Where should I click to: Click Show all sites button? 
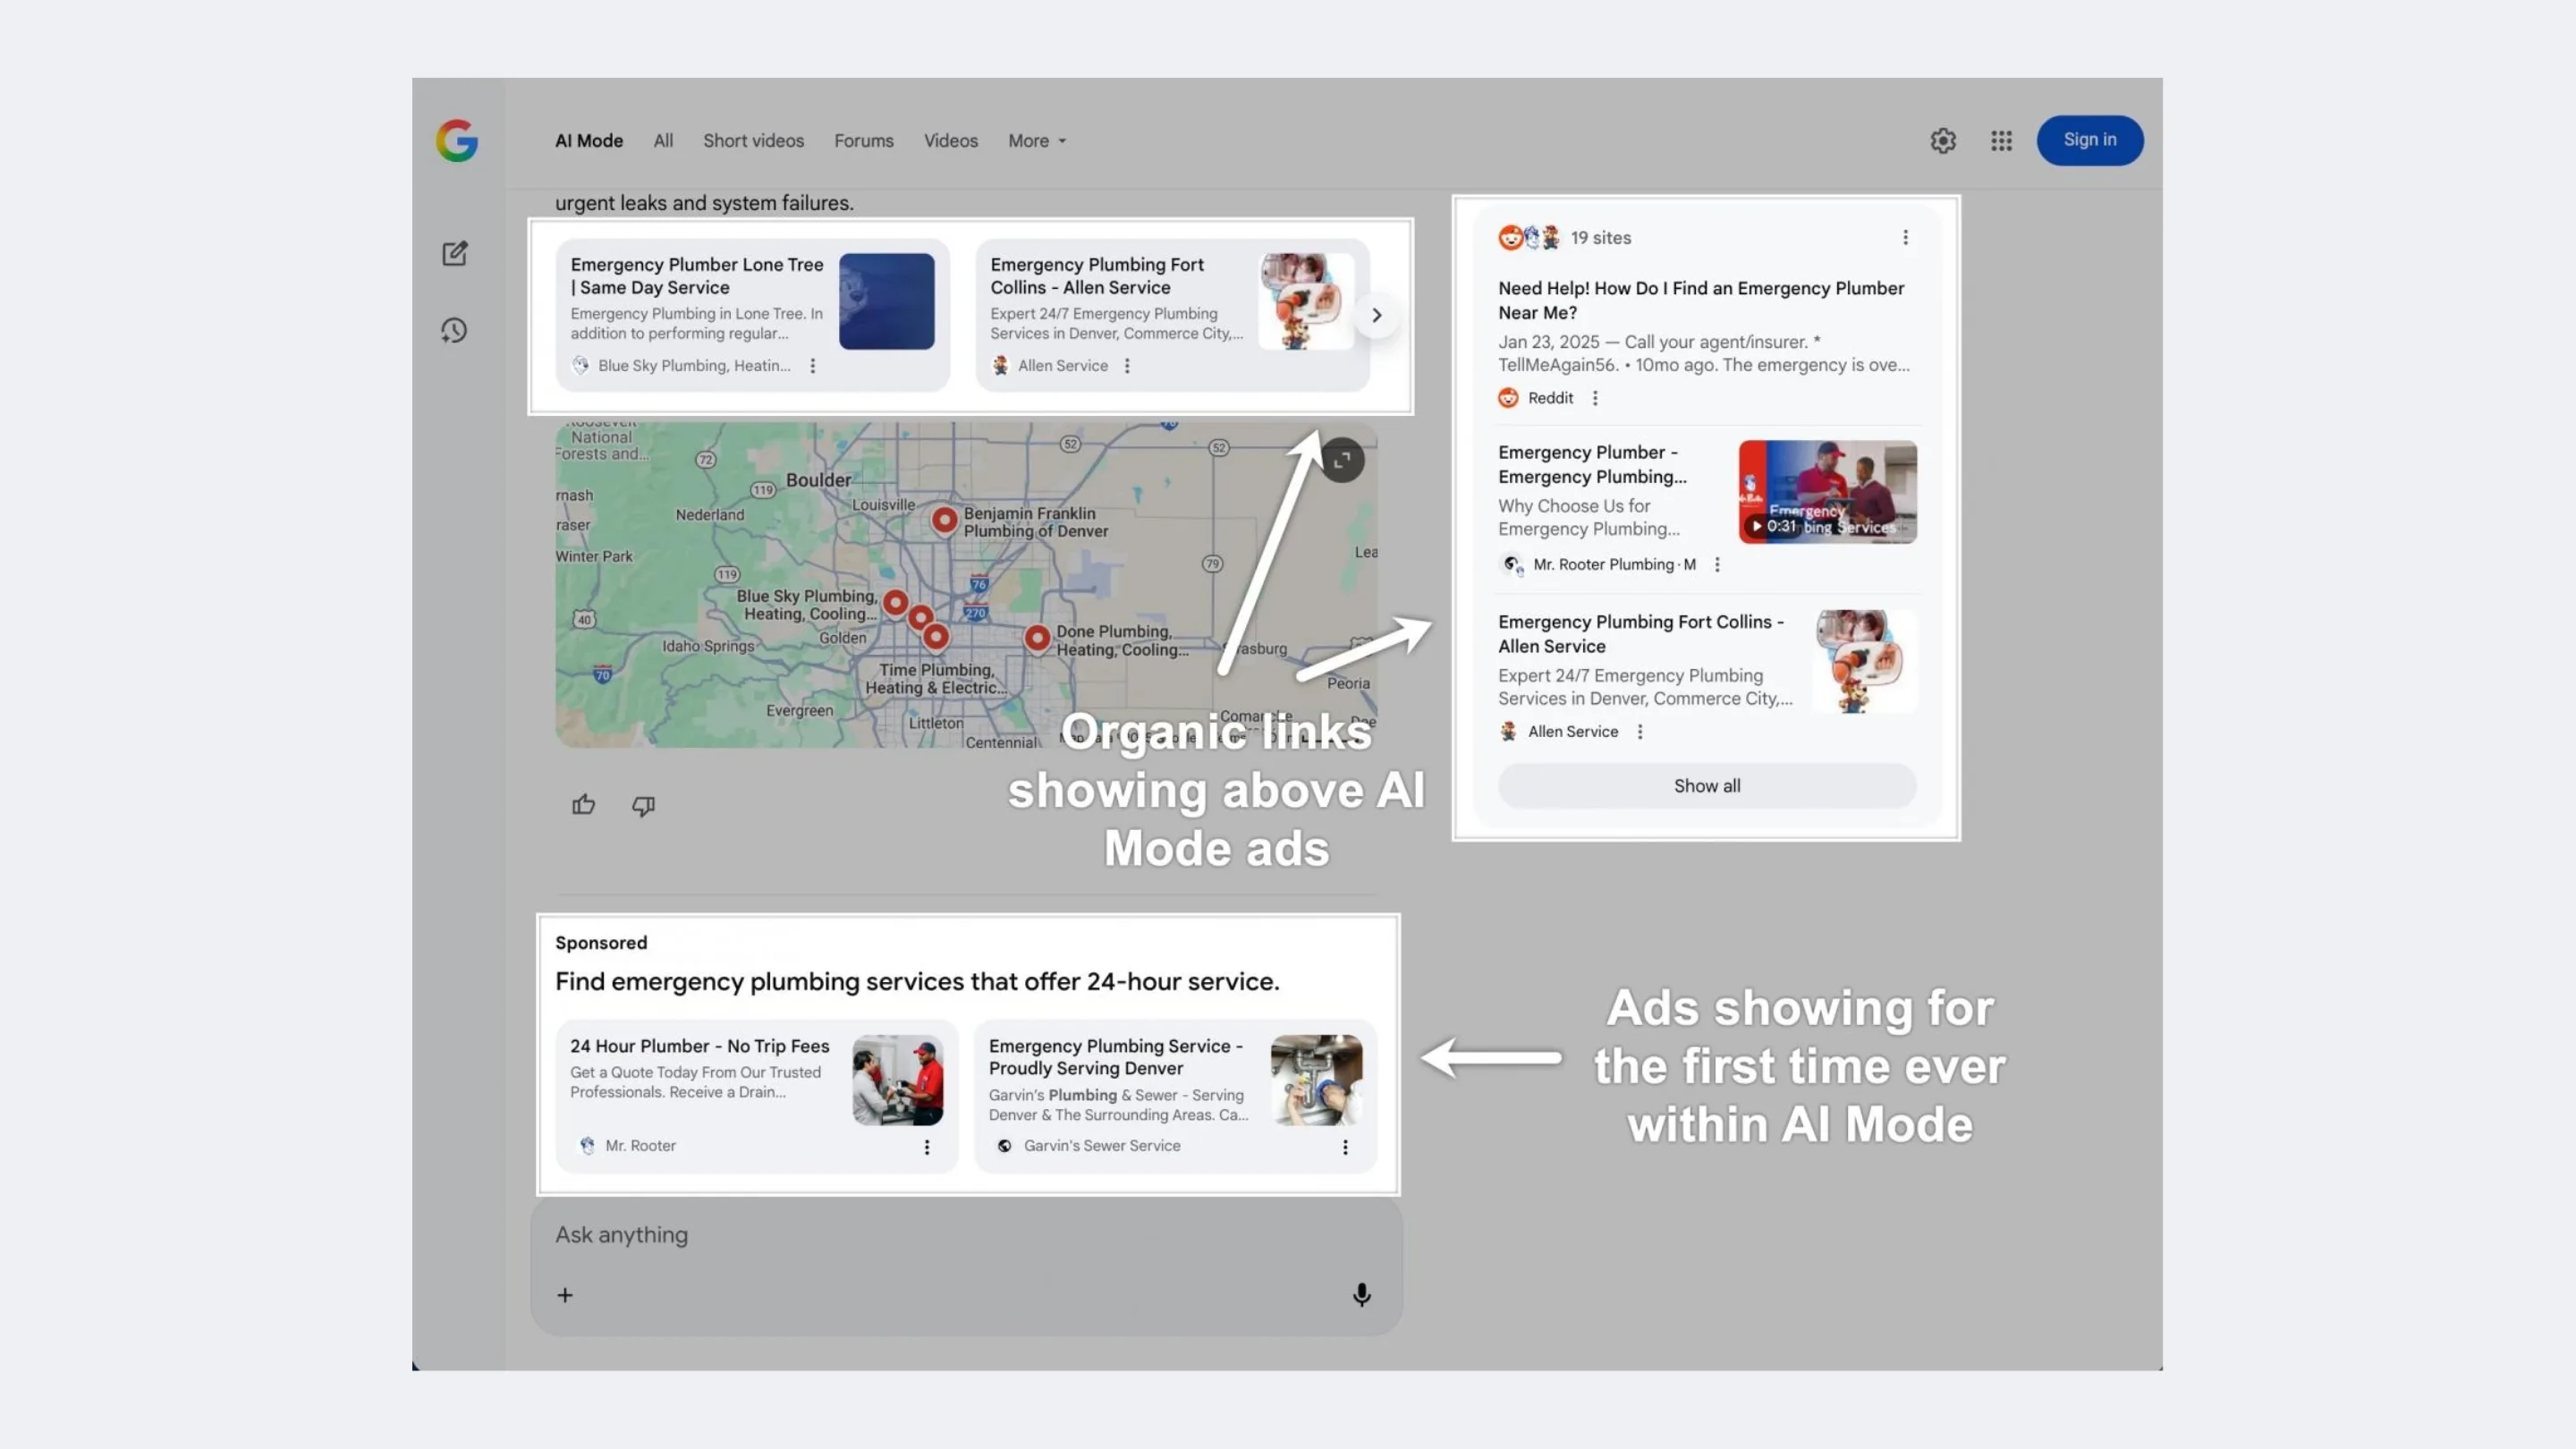(1706, 786)
